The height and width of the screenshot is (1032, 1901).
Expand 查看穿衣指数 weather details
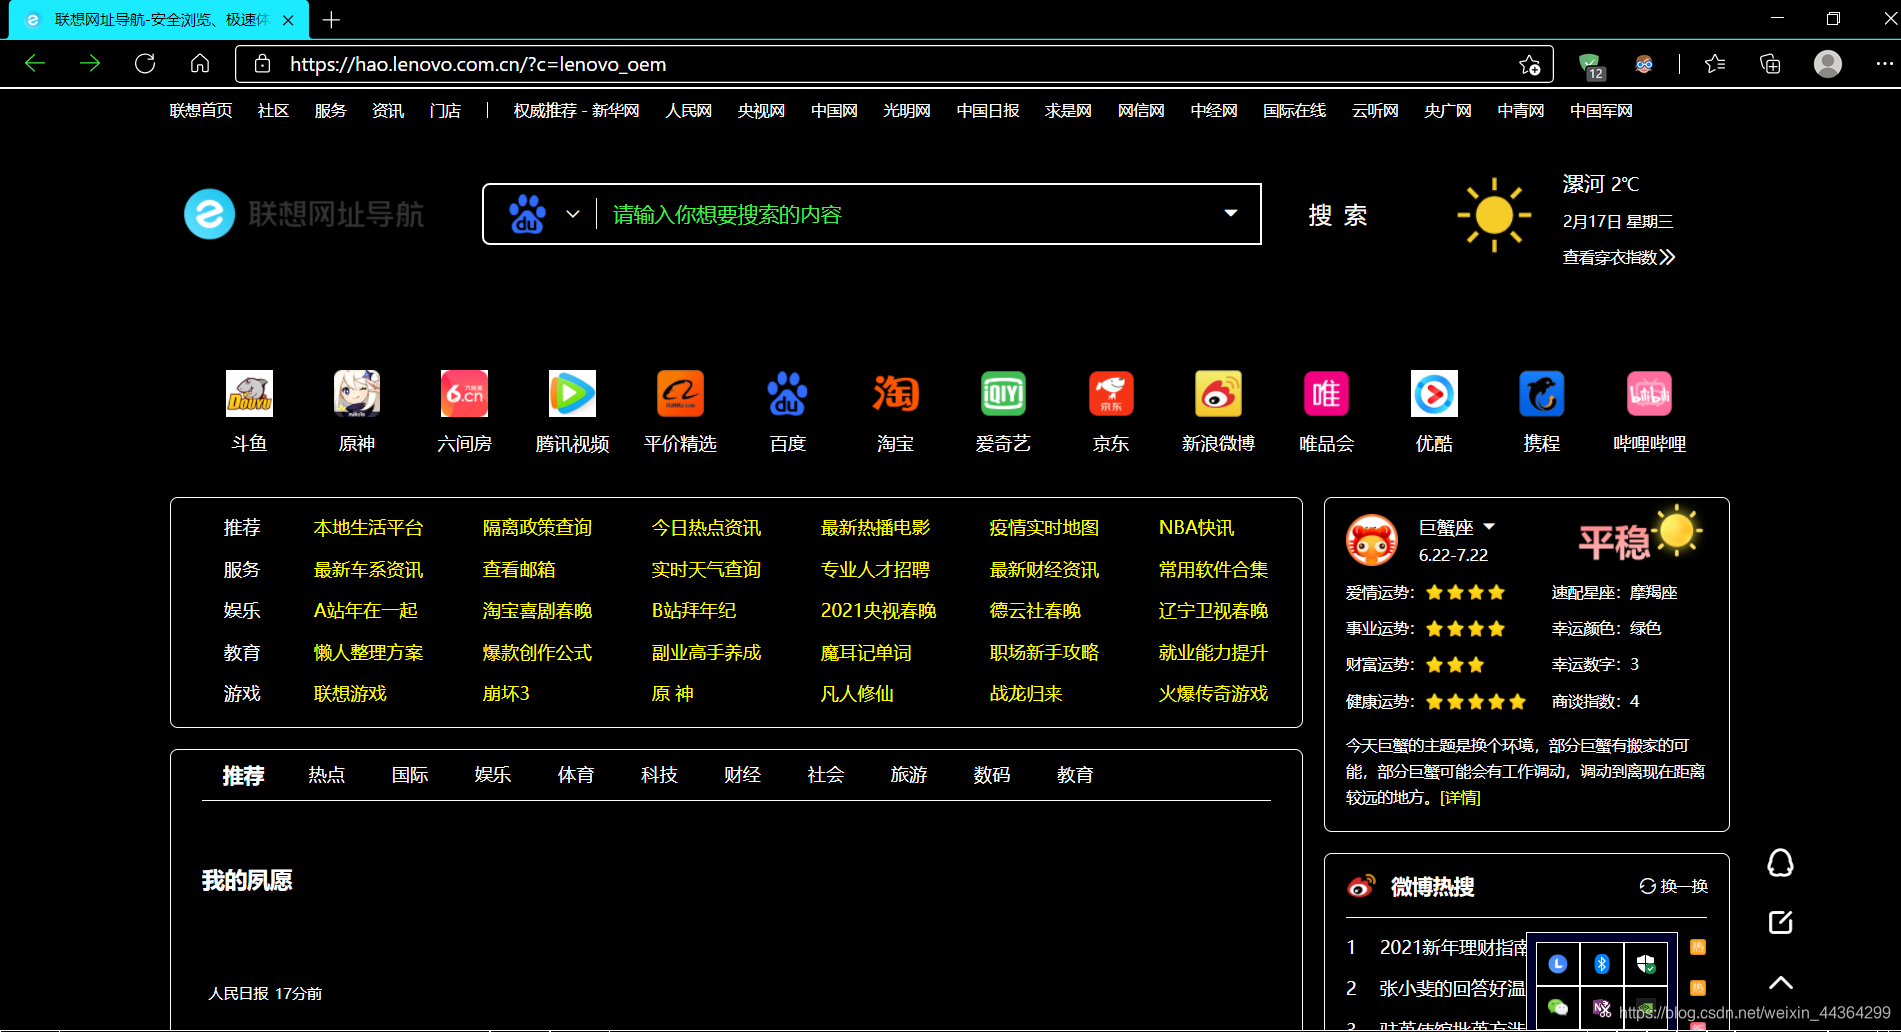[x=1619, y=257]
